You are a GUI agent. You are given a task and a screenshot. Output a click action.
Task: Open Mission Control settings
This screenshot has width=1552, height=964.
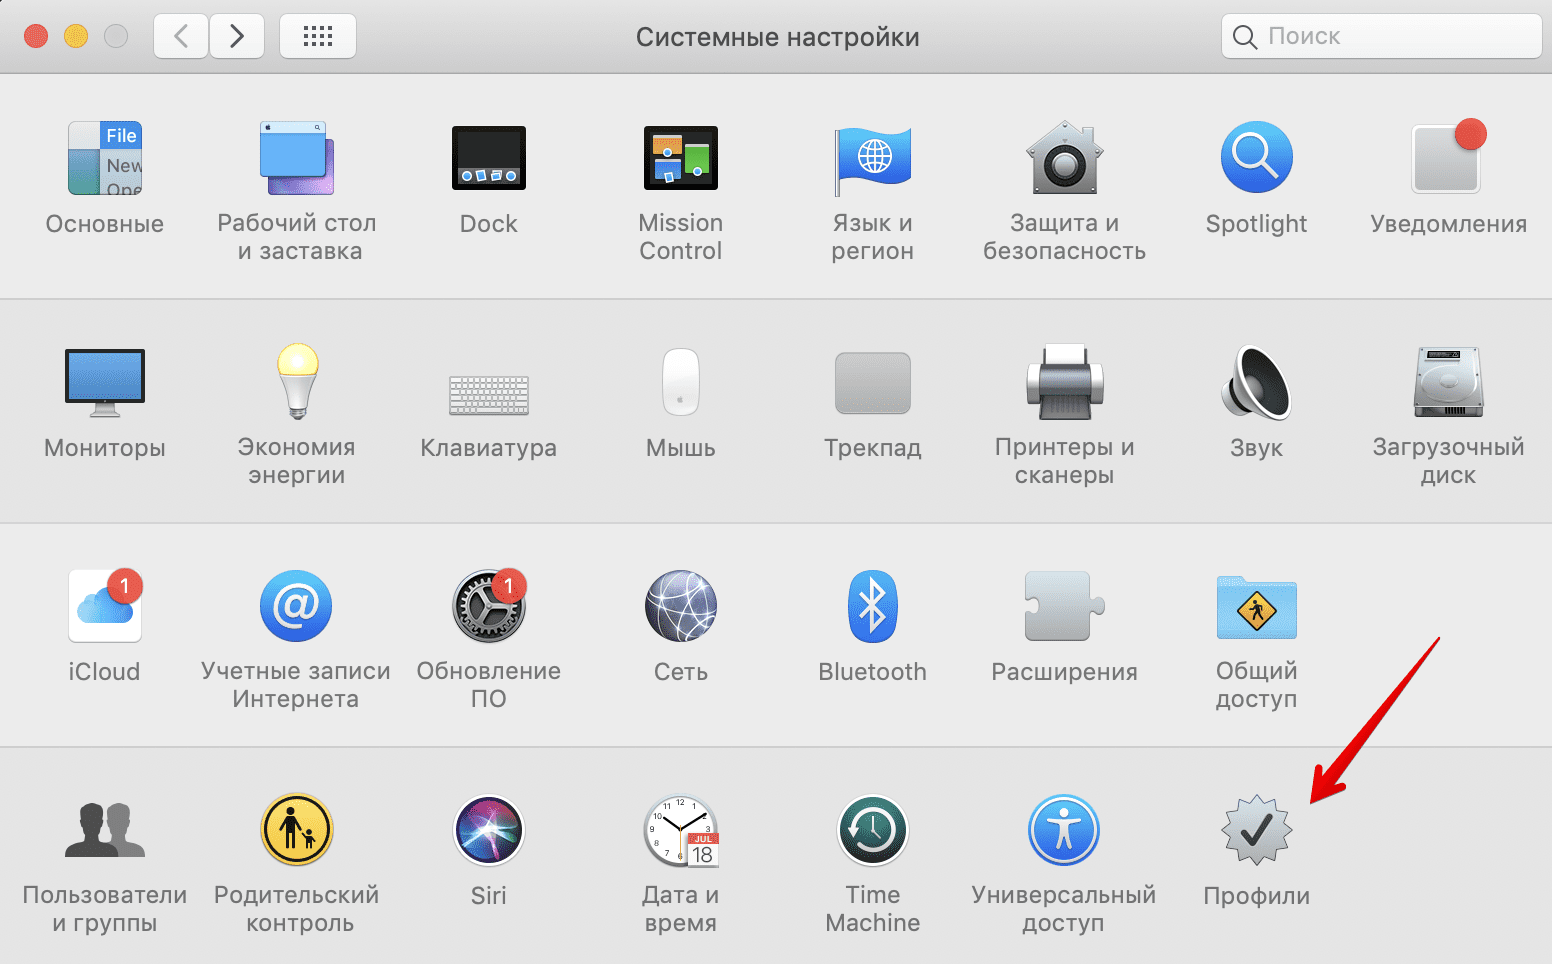[x=680, y=159]
